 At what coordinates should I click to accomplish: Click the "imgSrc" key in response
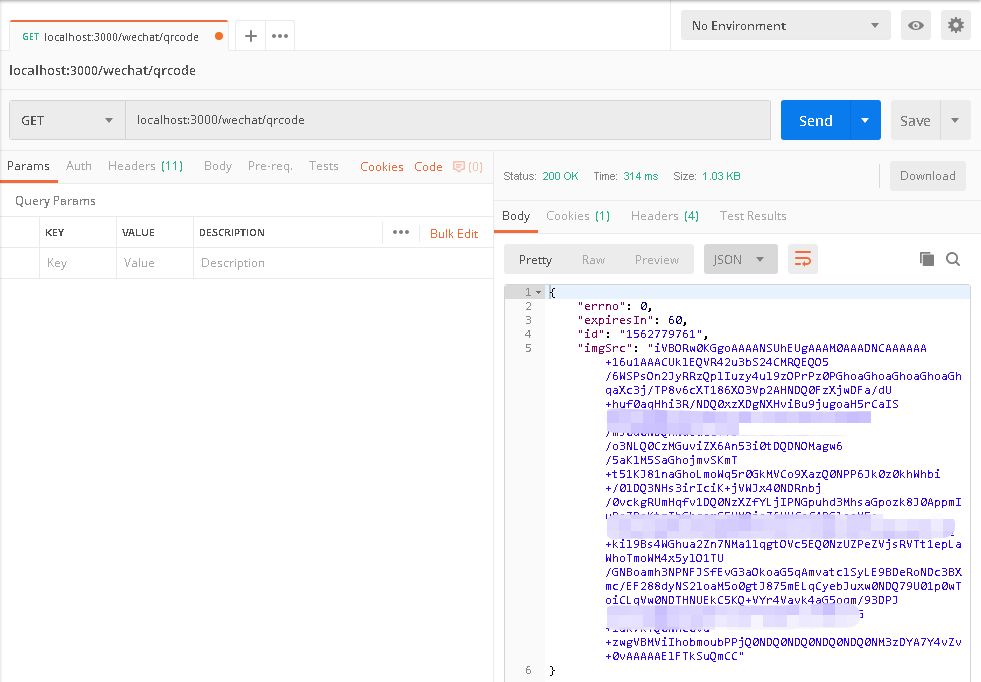(x=605, y=348)
